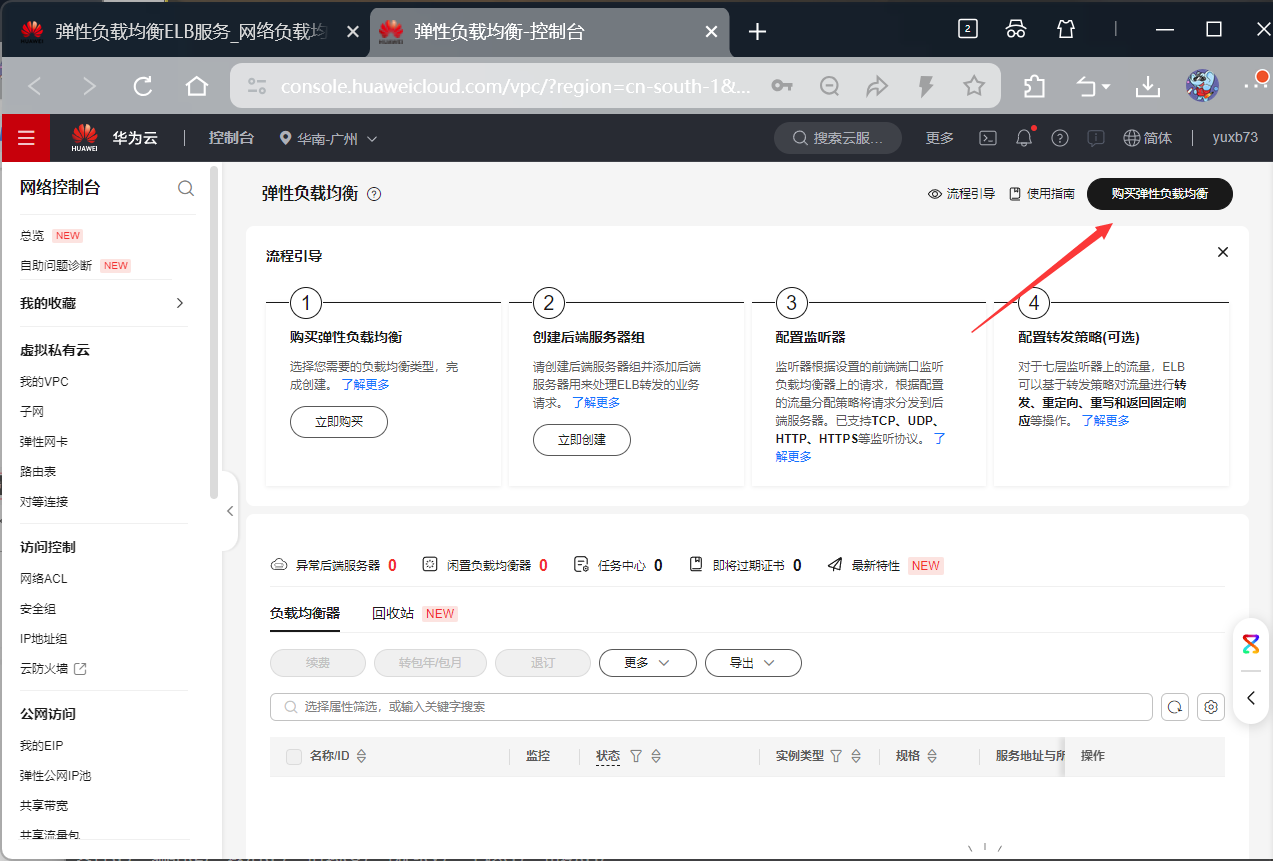1273x861 pixels.
Task: Click 购买弹性负载均衡 button
Action: coord(1160,194)
